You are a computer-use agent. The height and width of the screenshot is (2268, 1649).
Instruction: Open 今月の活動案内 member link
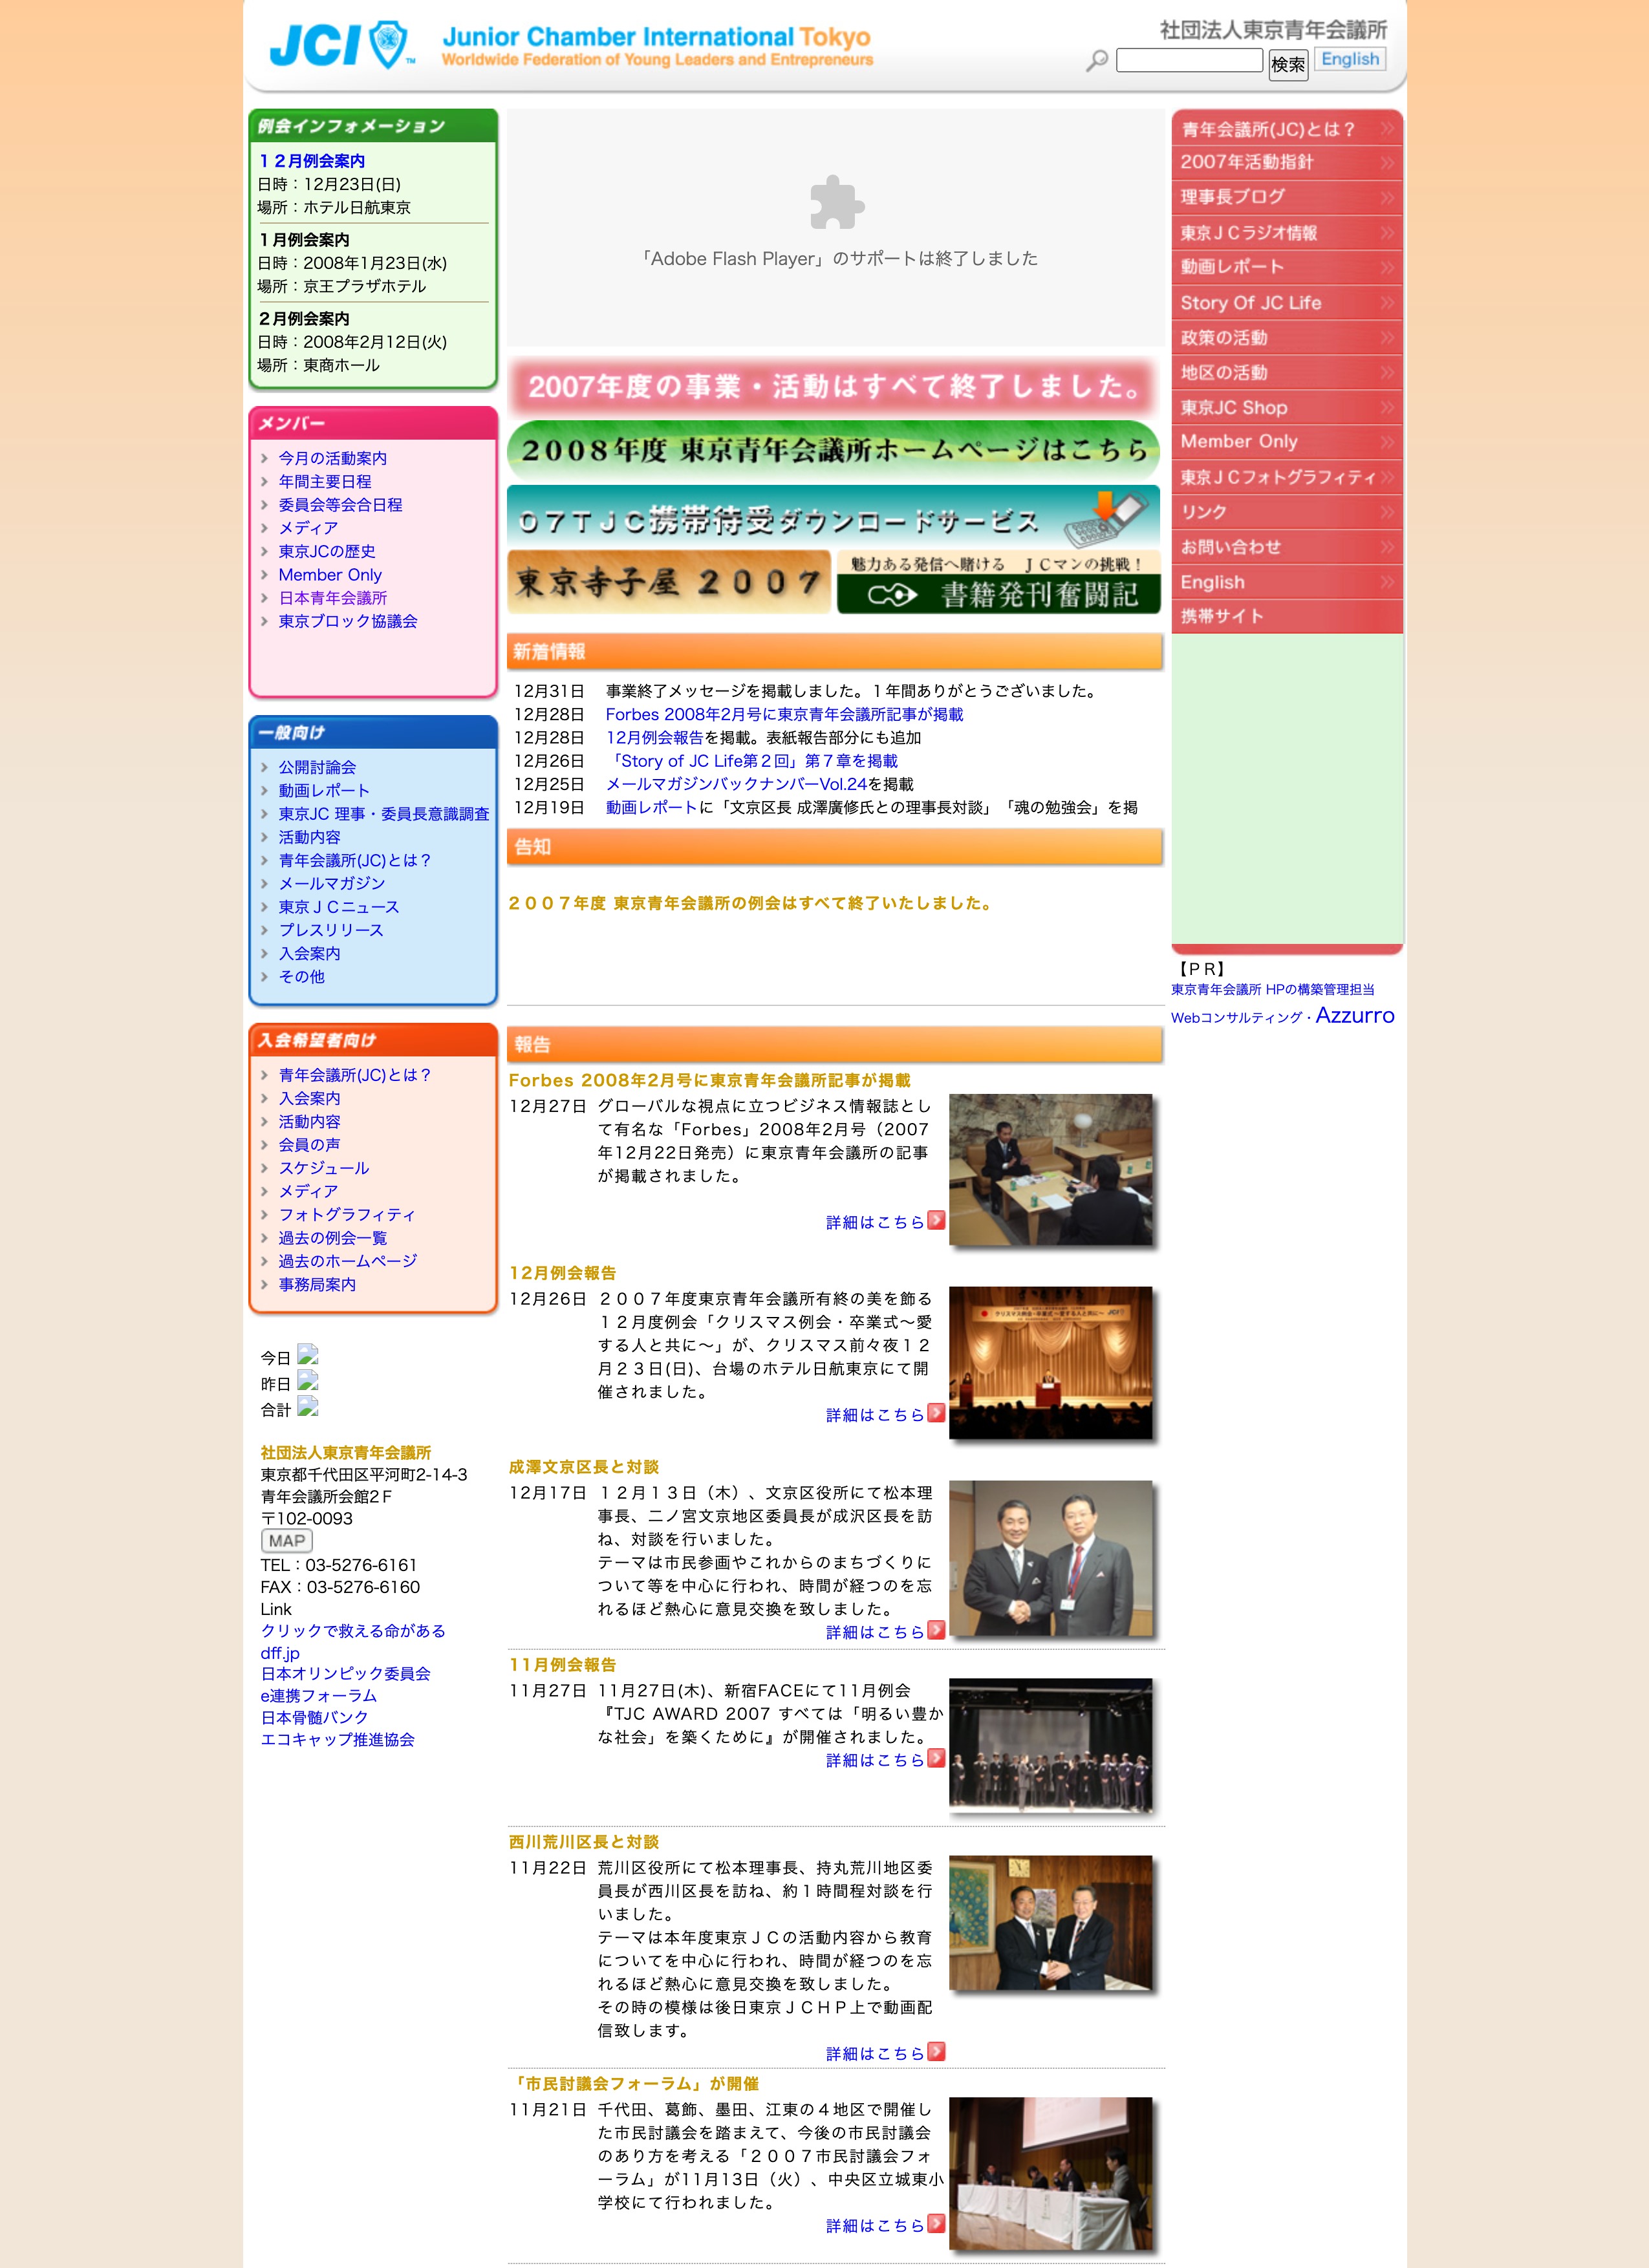tap(332, 458)
